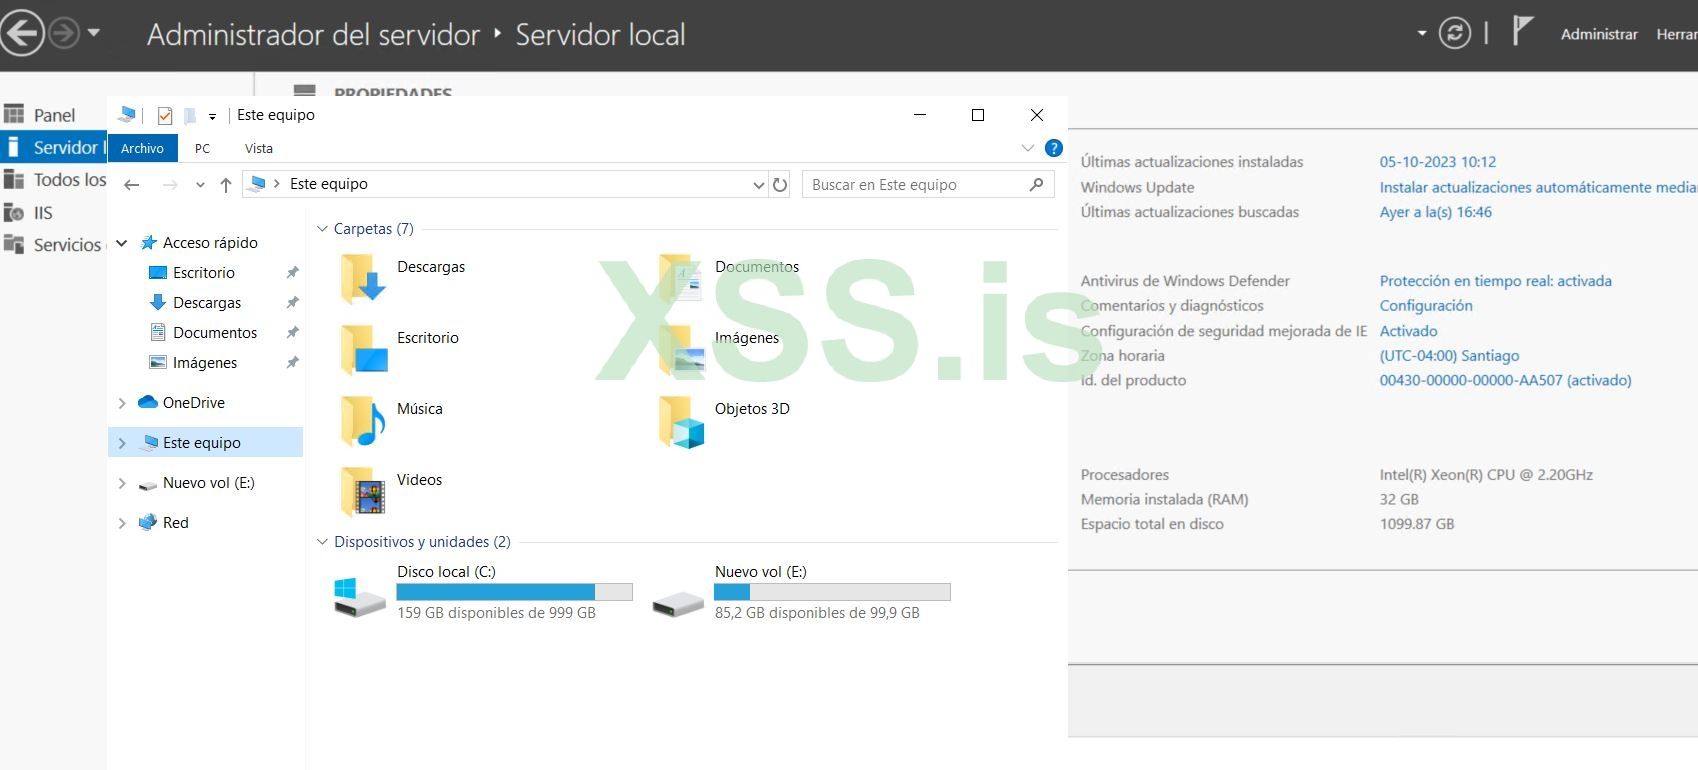
Task: Open the Descargas folder icon
Action: pyautogui.click(x=363, y=278)
